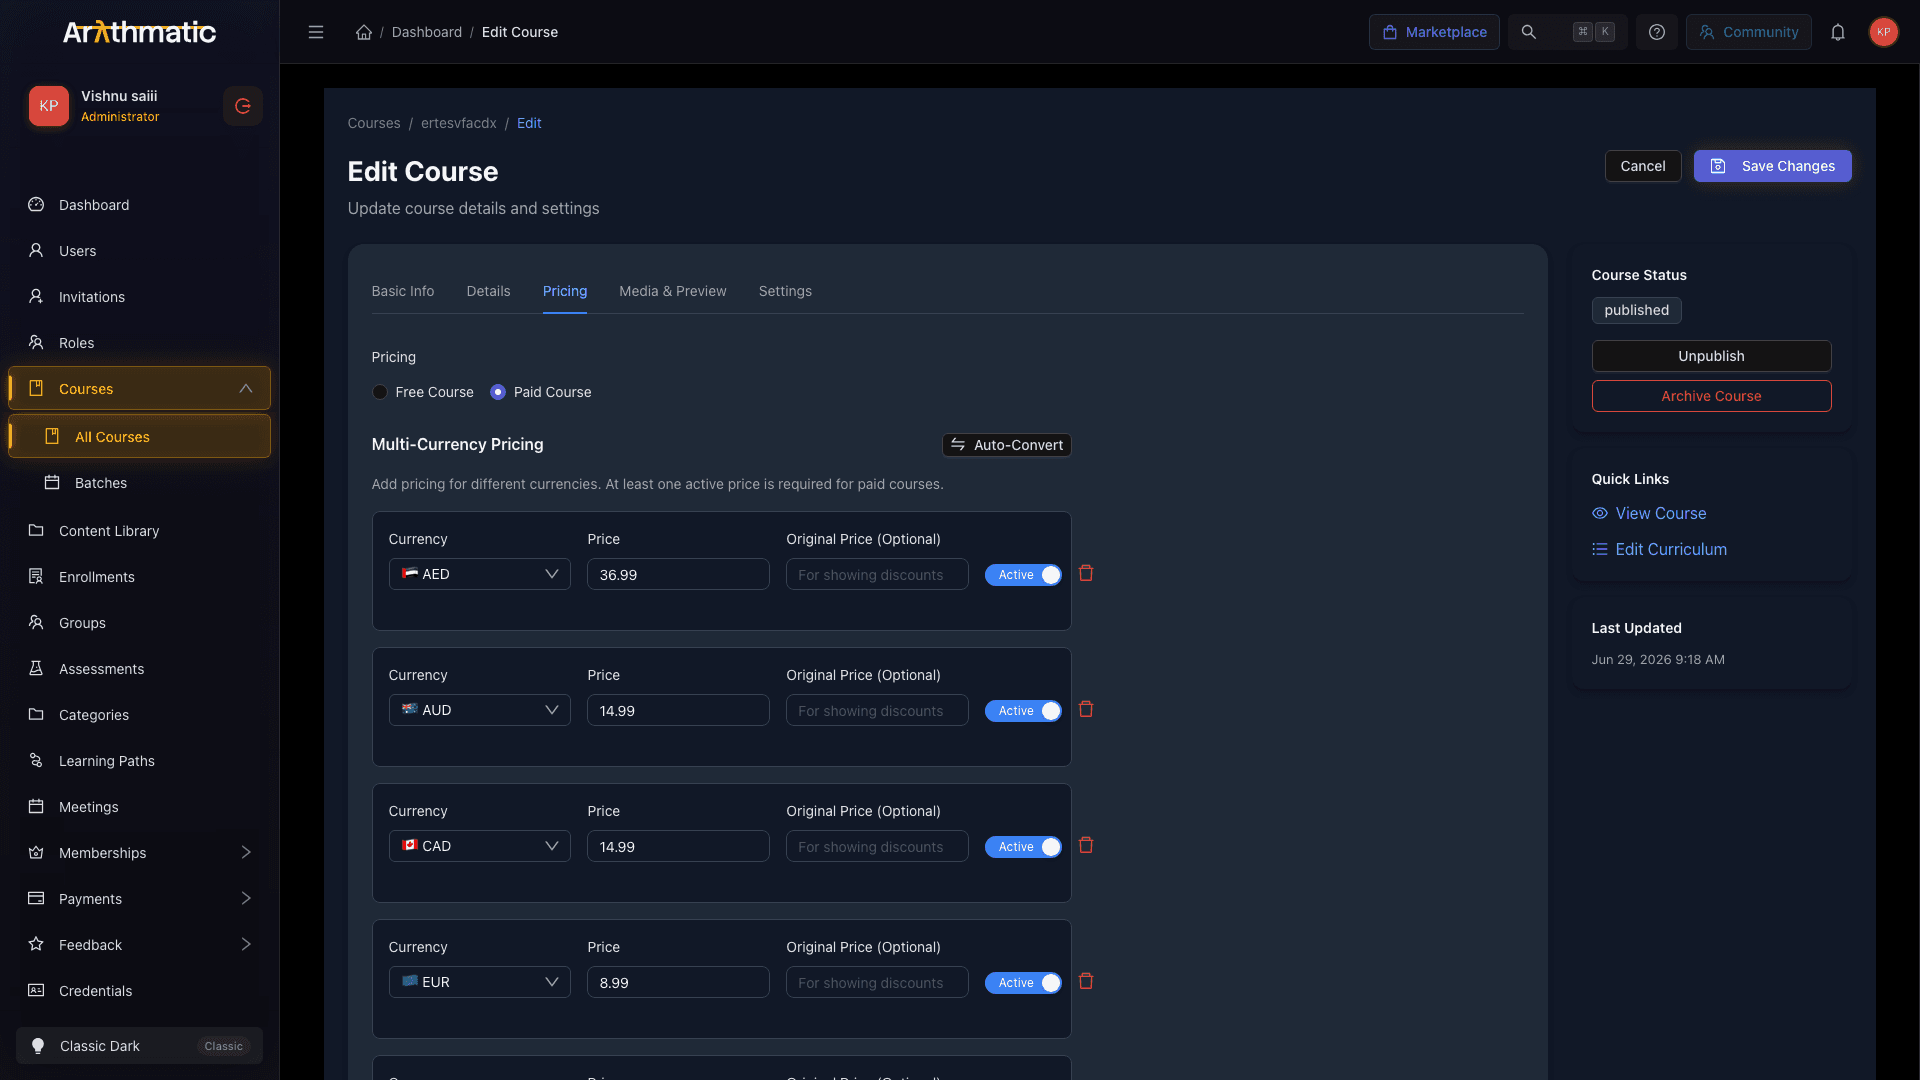The width and height of the screenshot is (1920, 1080).
Task: Go to home via breadcrumb house icon
Action: tap(364, 32)
